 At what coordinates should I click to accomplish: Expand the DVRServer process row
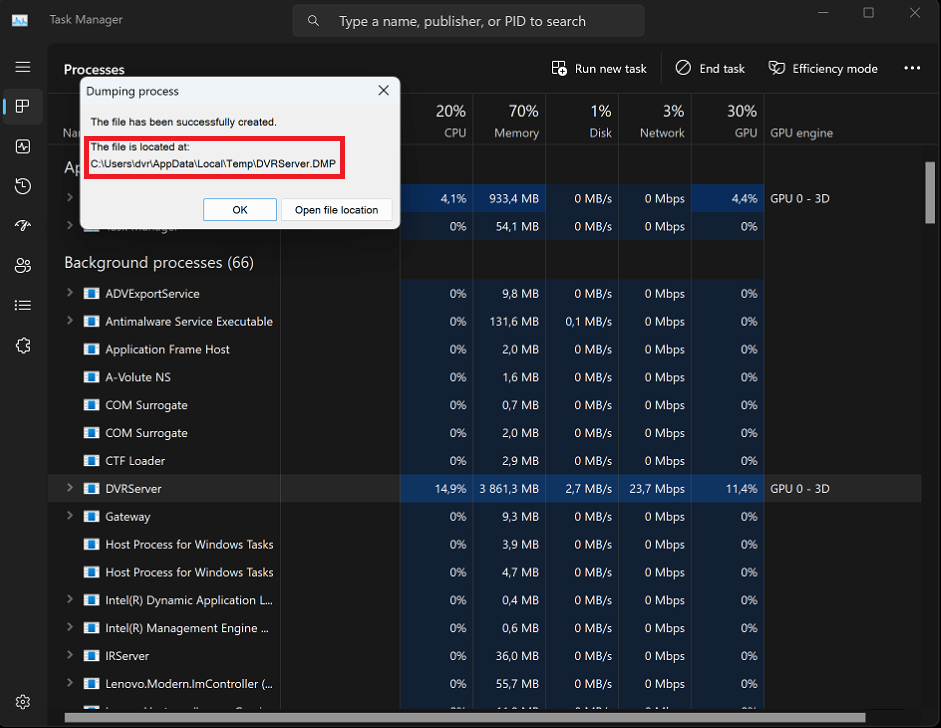point(70,489)
